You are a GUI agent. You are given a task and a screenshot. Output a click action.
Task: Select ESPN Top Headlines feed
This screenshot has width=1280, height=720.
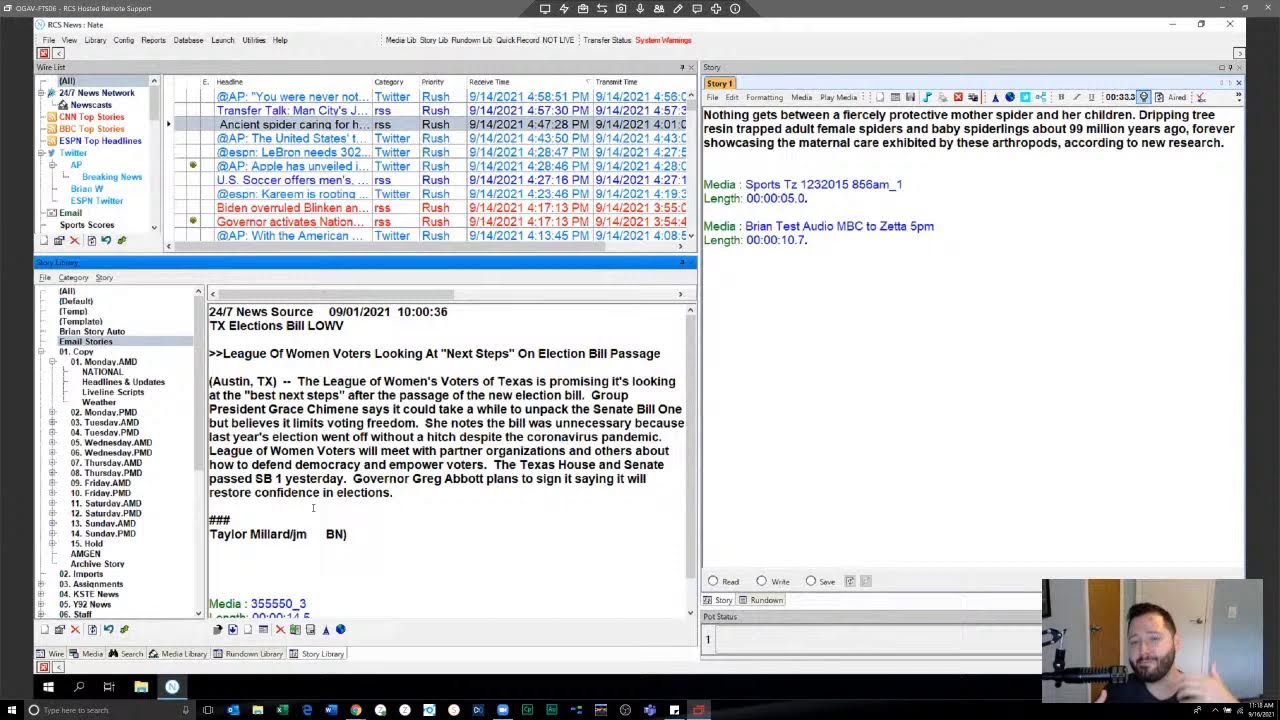coord(100,141)
